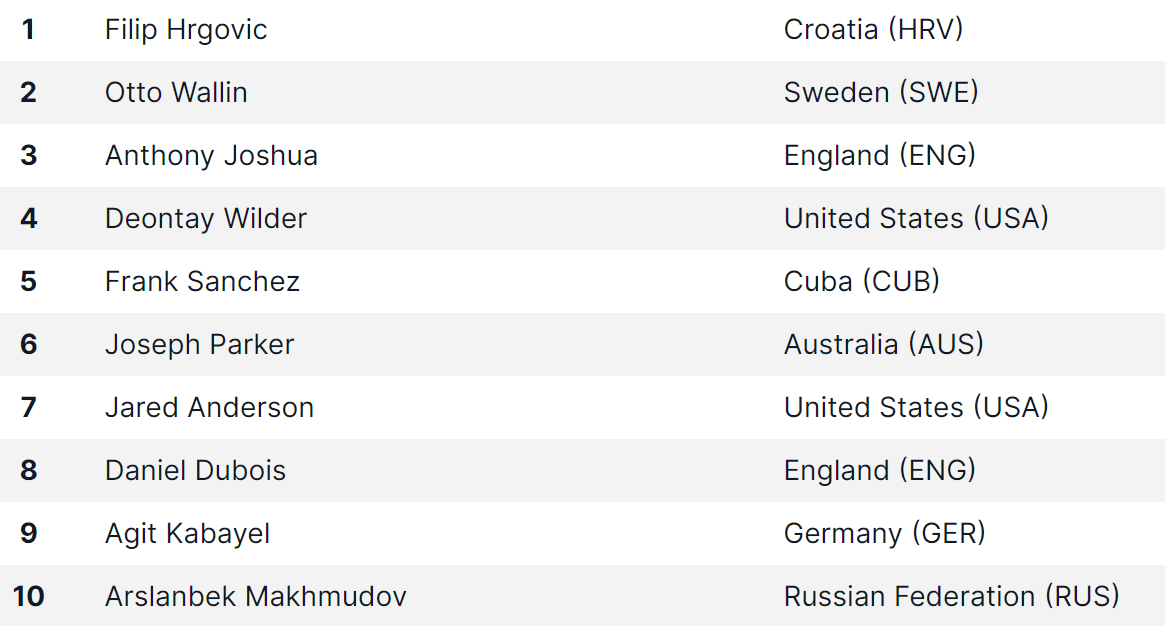Click Jared Anderson in the list
Screen dimensions: 1165x626
(x=209, y=408)
